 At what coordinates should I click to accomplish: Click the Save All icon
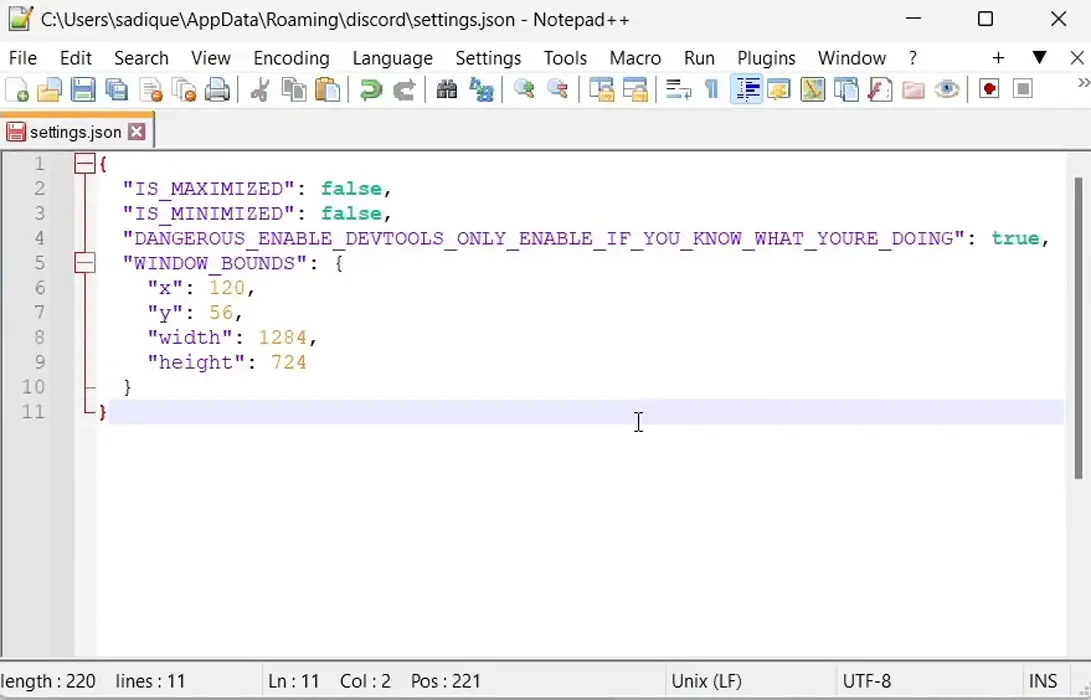point(116,90)
